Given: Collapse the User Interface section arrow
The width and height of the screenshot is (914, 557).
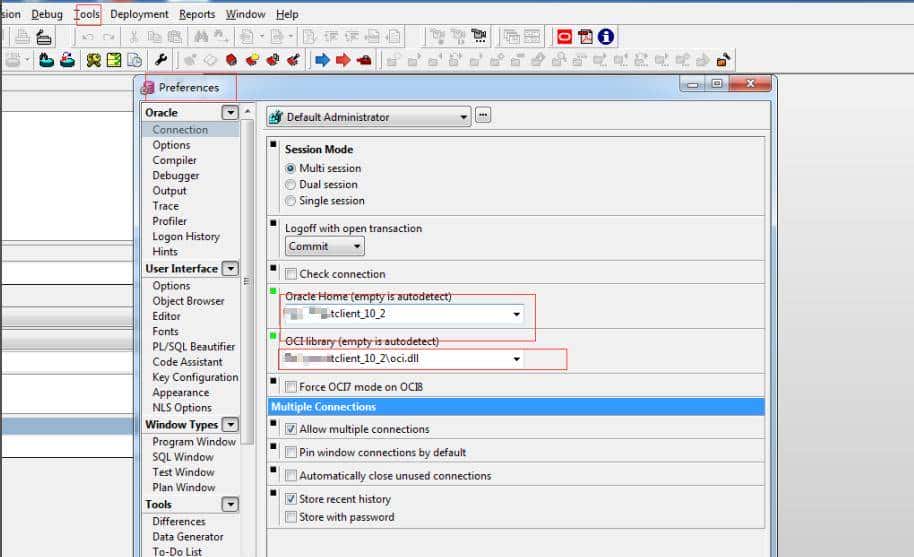Looking at the screenshot, I should [231, 269].
